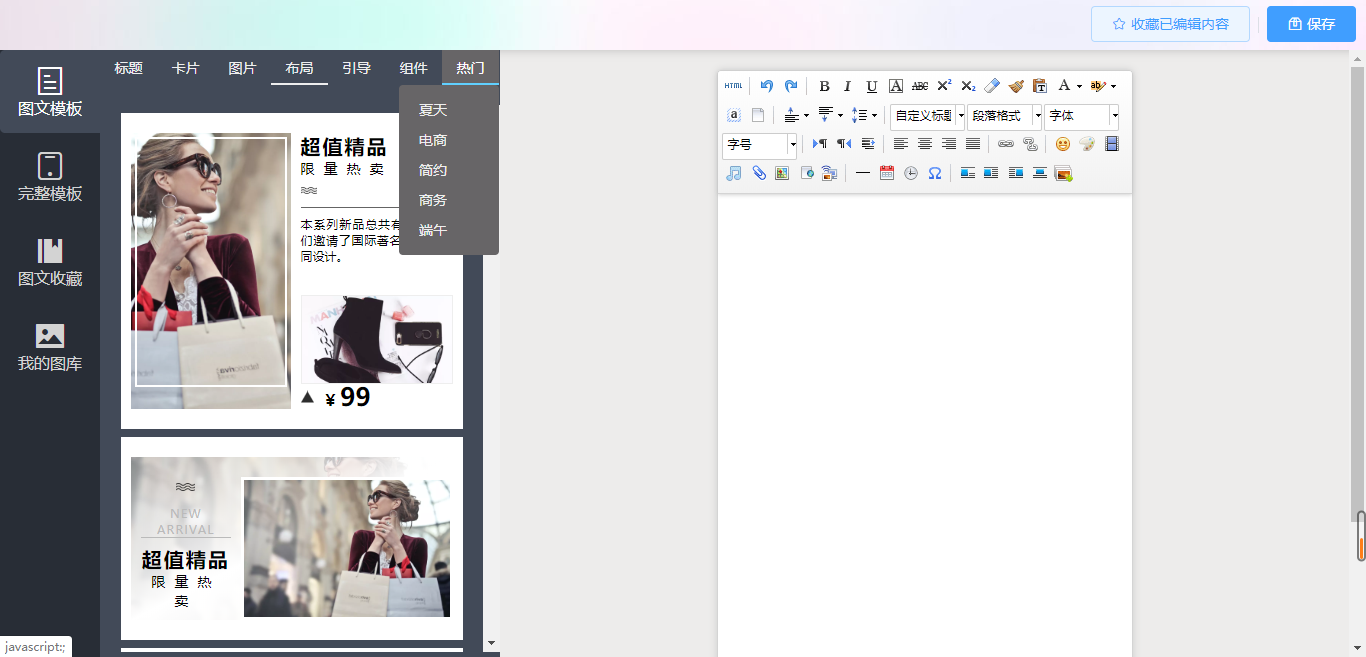
Task: Click the undo arrow icon
Action: coord(766,86)
